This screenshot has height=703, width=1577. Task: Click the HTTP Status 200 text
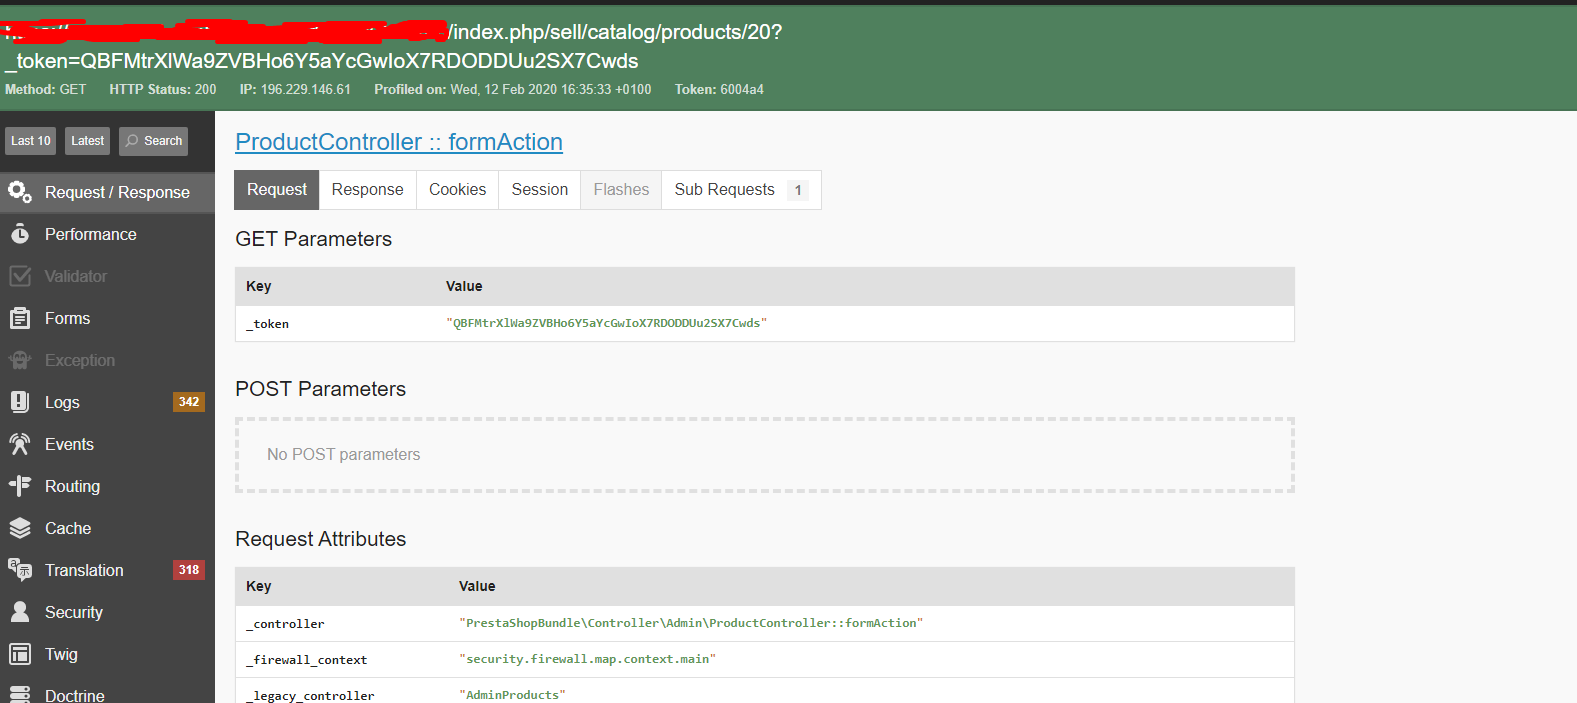pyautogui.click(x=163, y=89)
